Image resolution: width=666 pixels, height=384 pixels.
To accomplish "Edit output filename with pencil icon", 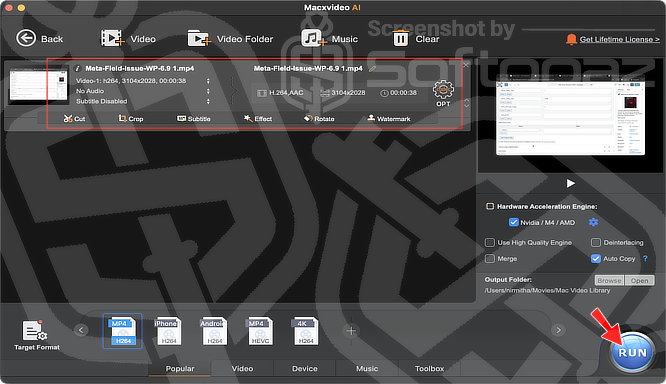I will [372, 68].
